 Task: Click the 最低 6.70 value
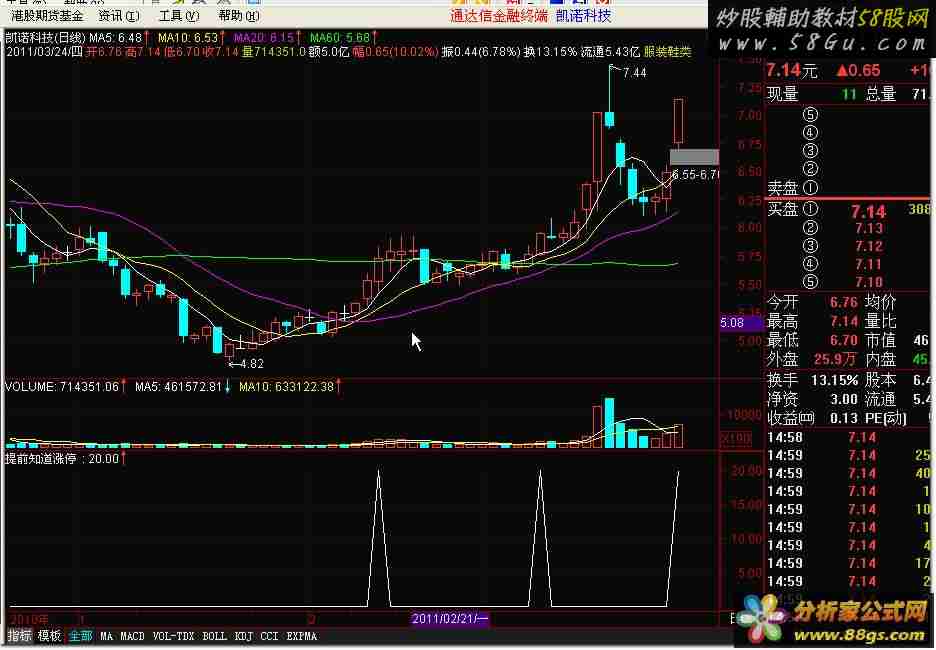coord(844,340)
